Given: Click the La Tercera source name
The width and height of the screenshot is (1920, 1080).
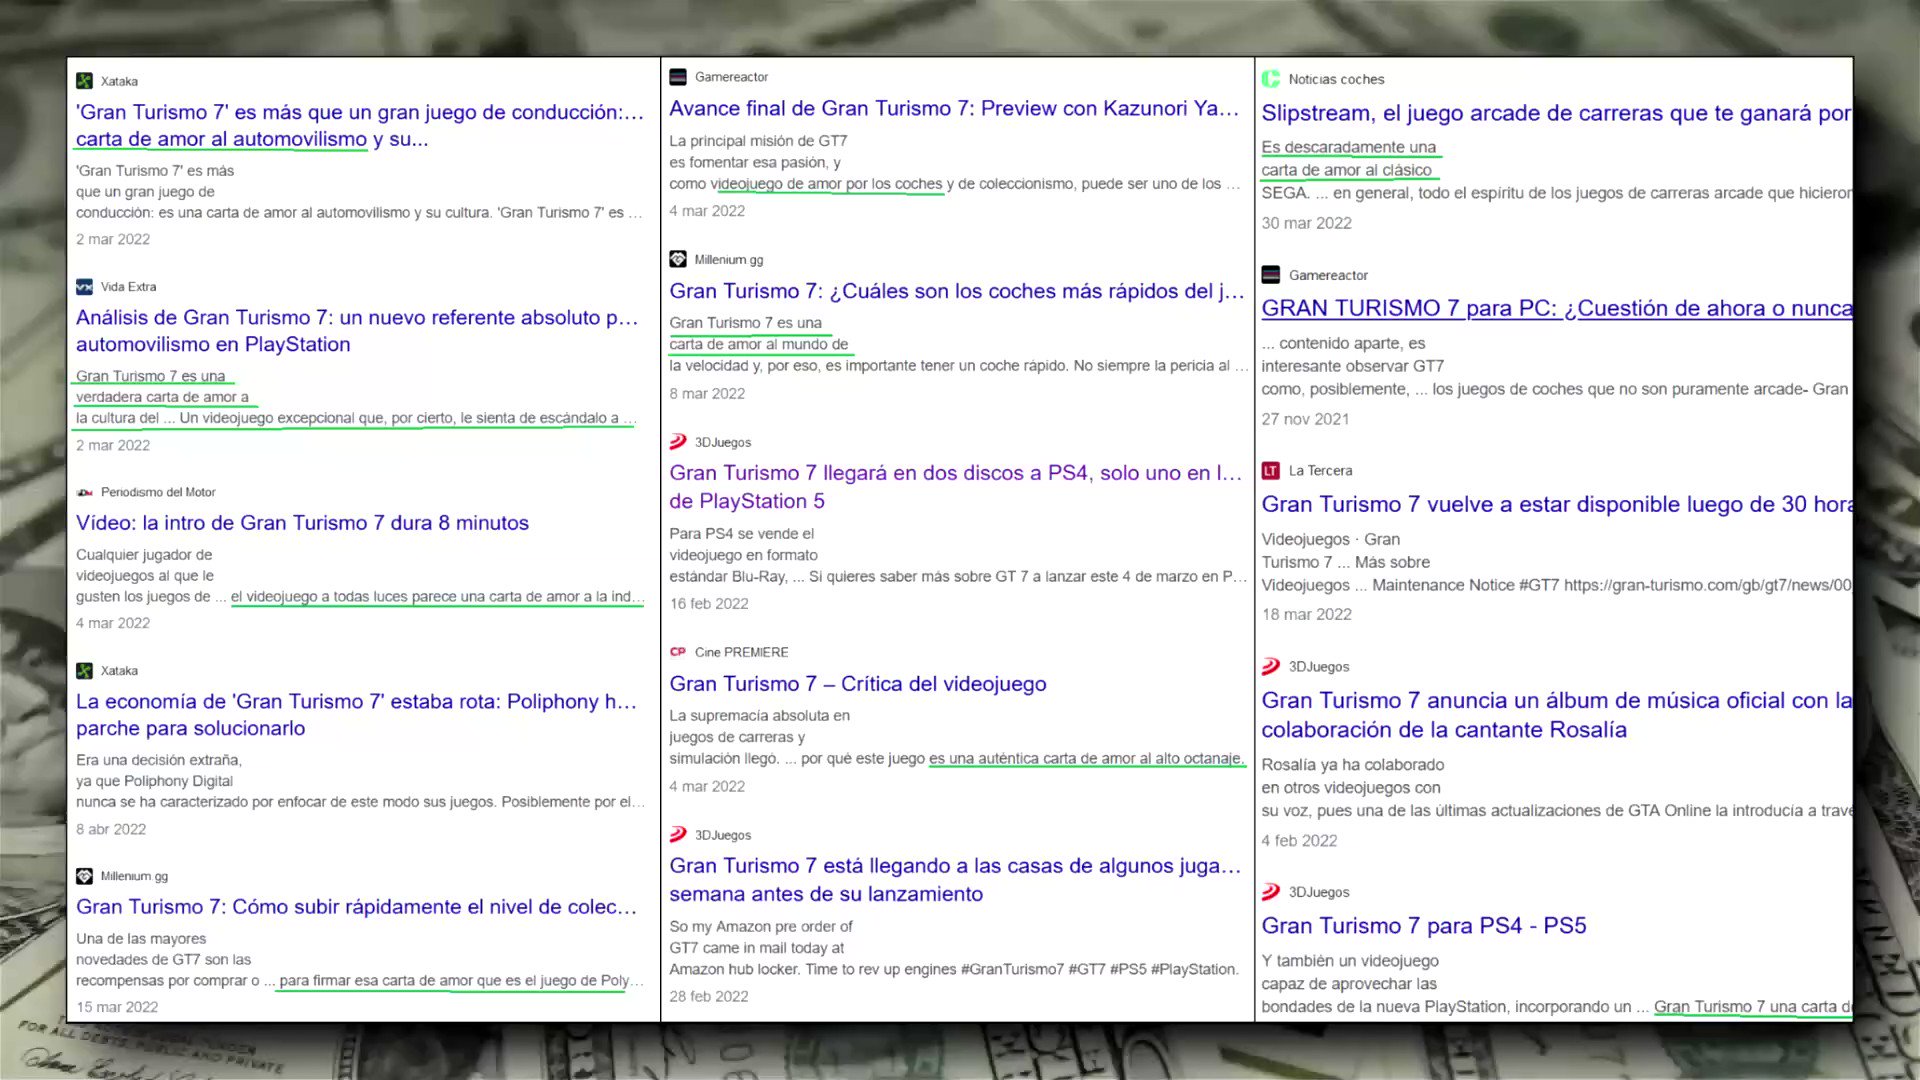Looking at the screenshot, I should pos(1320,470).
